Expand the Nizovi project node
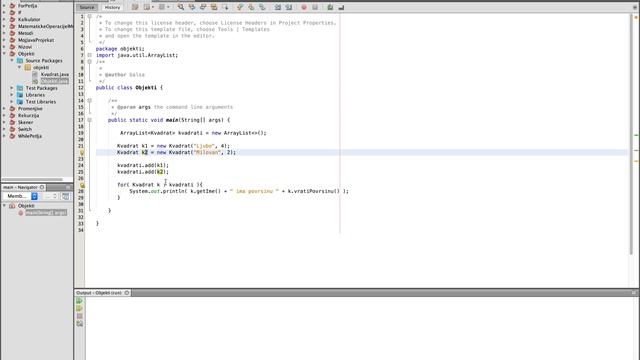 coord(4,47)
